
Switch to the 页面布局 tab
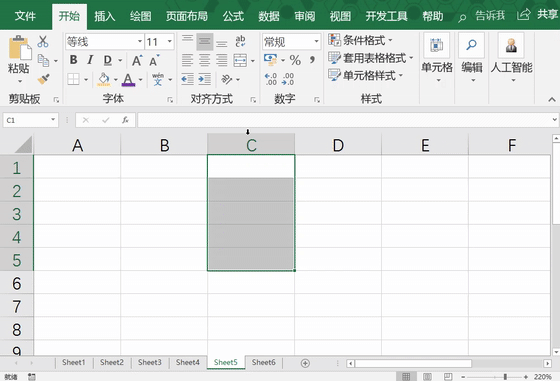[187, 16]
